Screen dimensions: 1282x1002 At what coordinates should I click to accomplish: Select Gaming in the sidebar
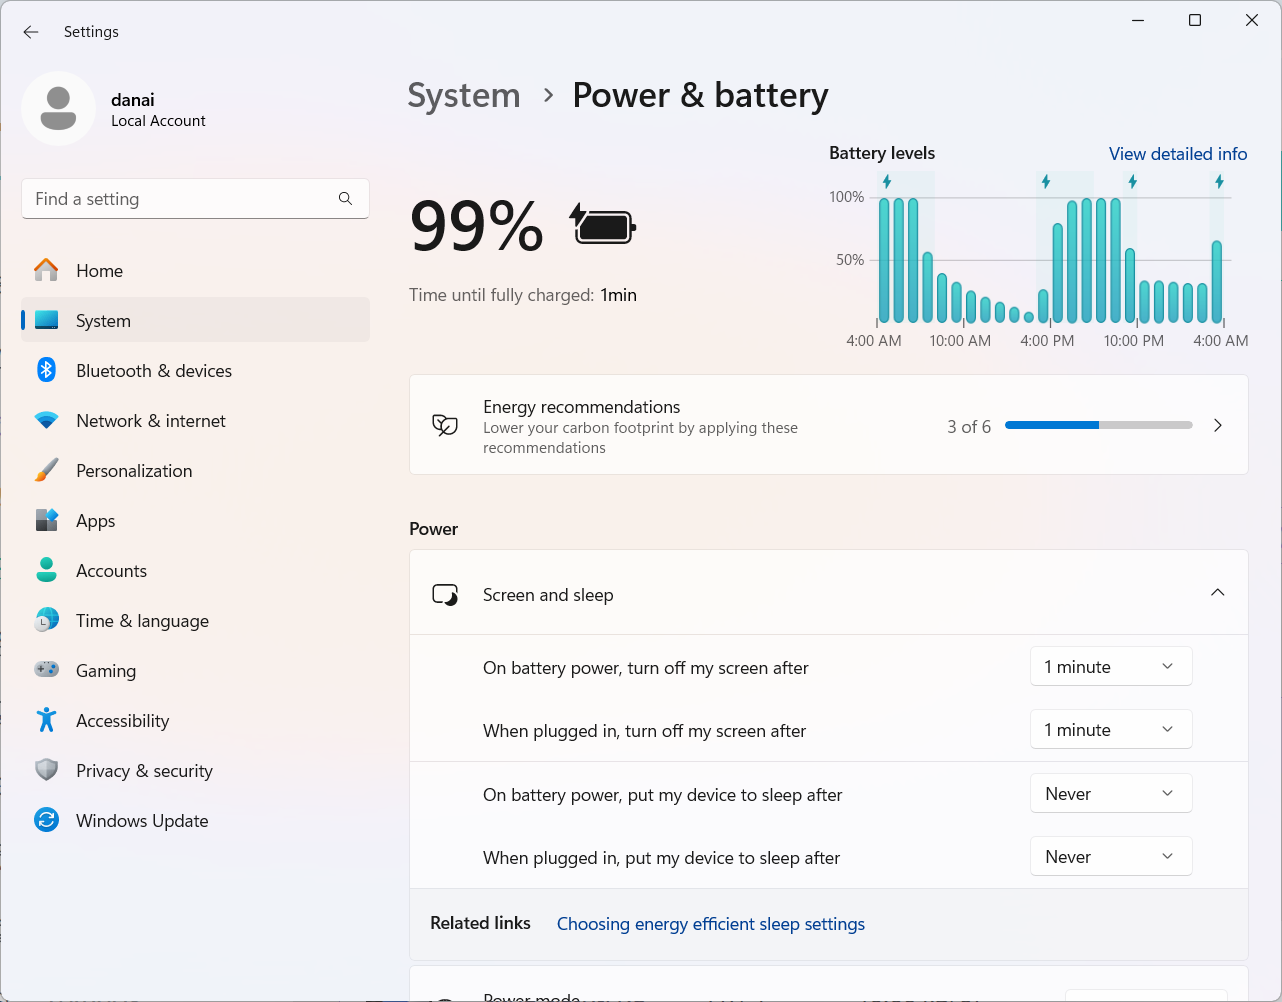(105, 671)
